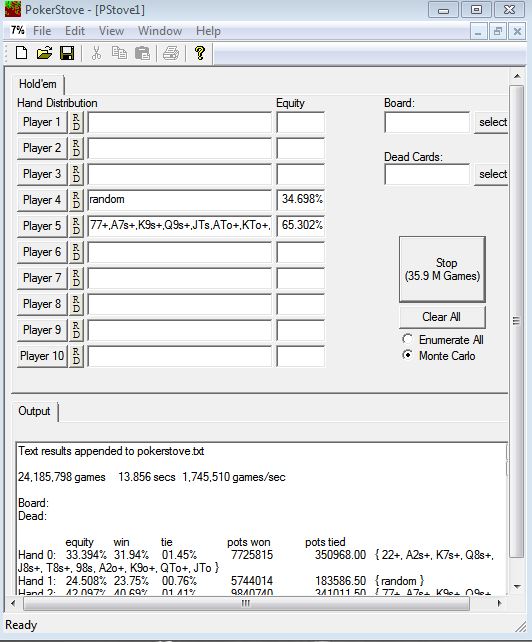
Task: Click the Player 7 button
Action: pyautogui.click(x=42, y=278)
